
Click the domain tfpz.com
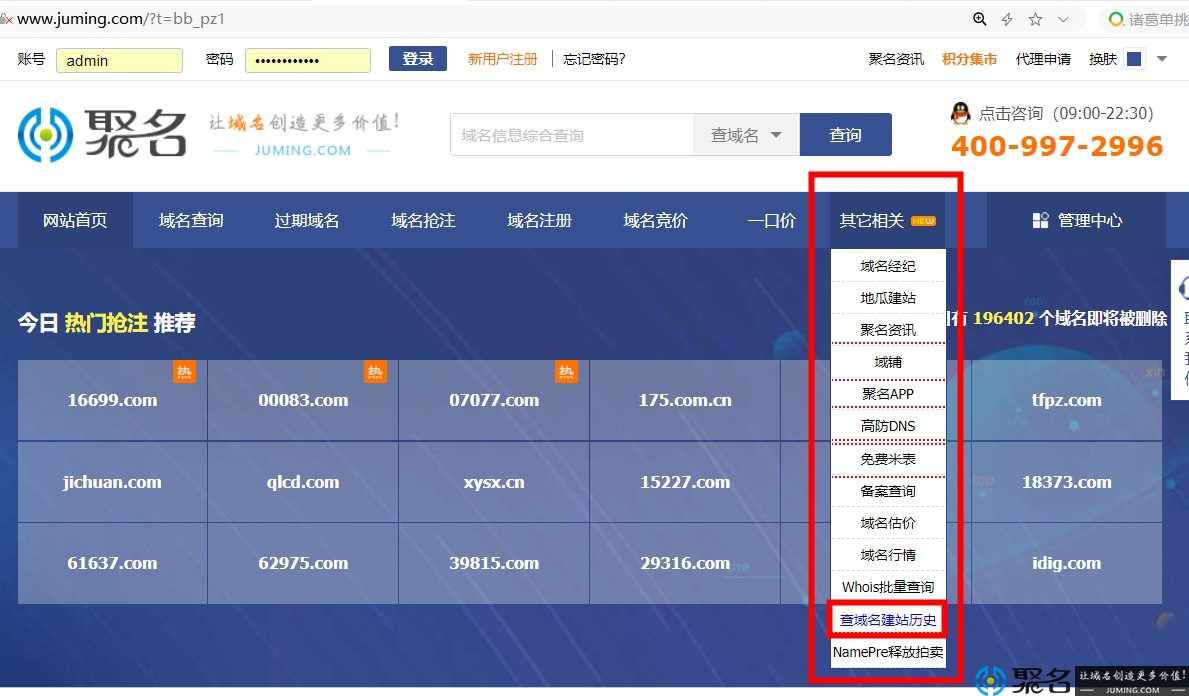[x=1067, y=400]
